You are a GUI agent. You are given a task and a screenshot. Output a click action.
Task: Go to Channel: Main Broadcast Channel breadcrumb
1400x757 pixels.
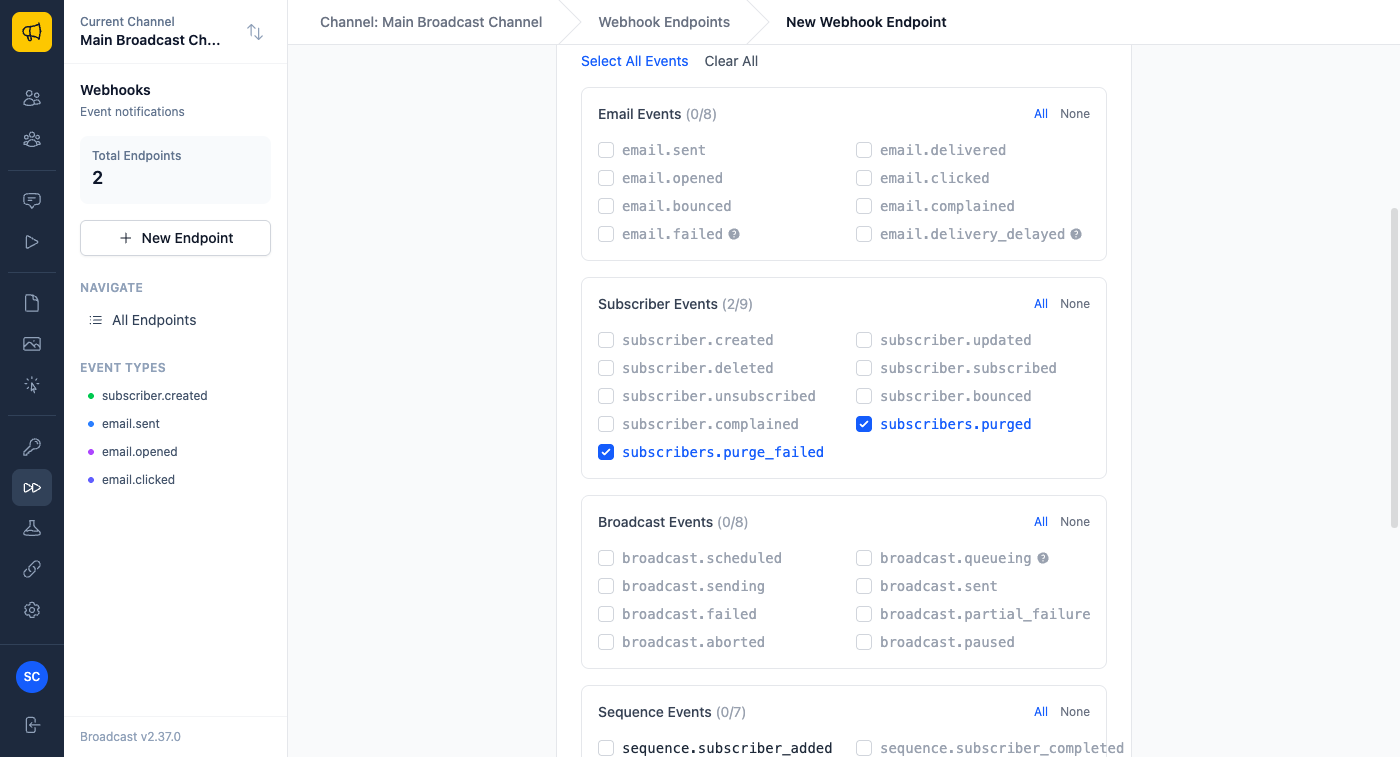(x=431, y=22)
